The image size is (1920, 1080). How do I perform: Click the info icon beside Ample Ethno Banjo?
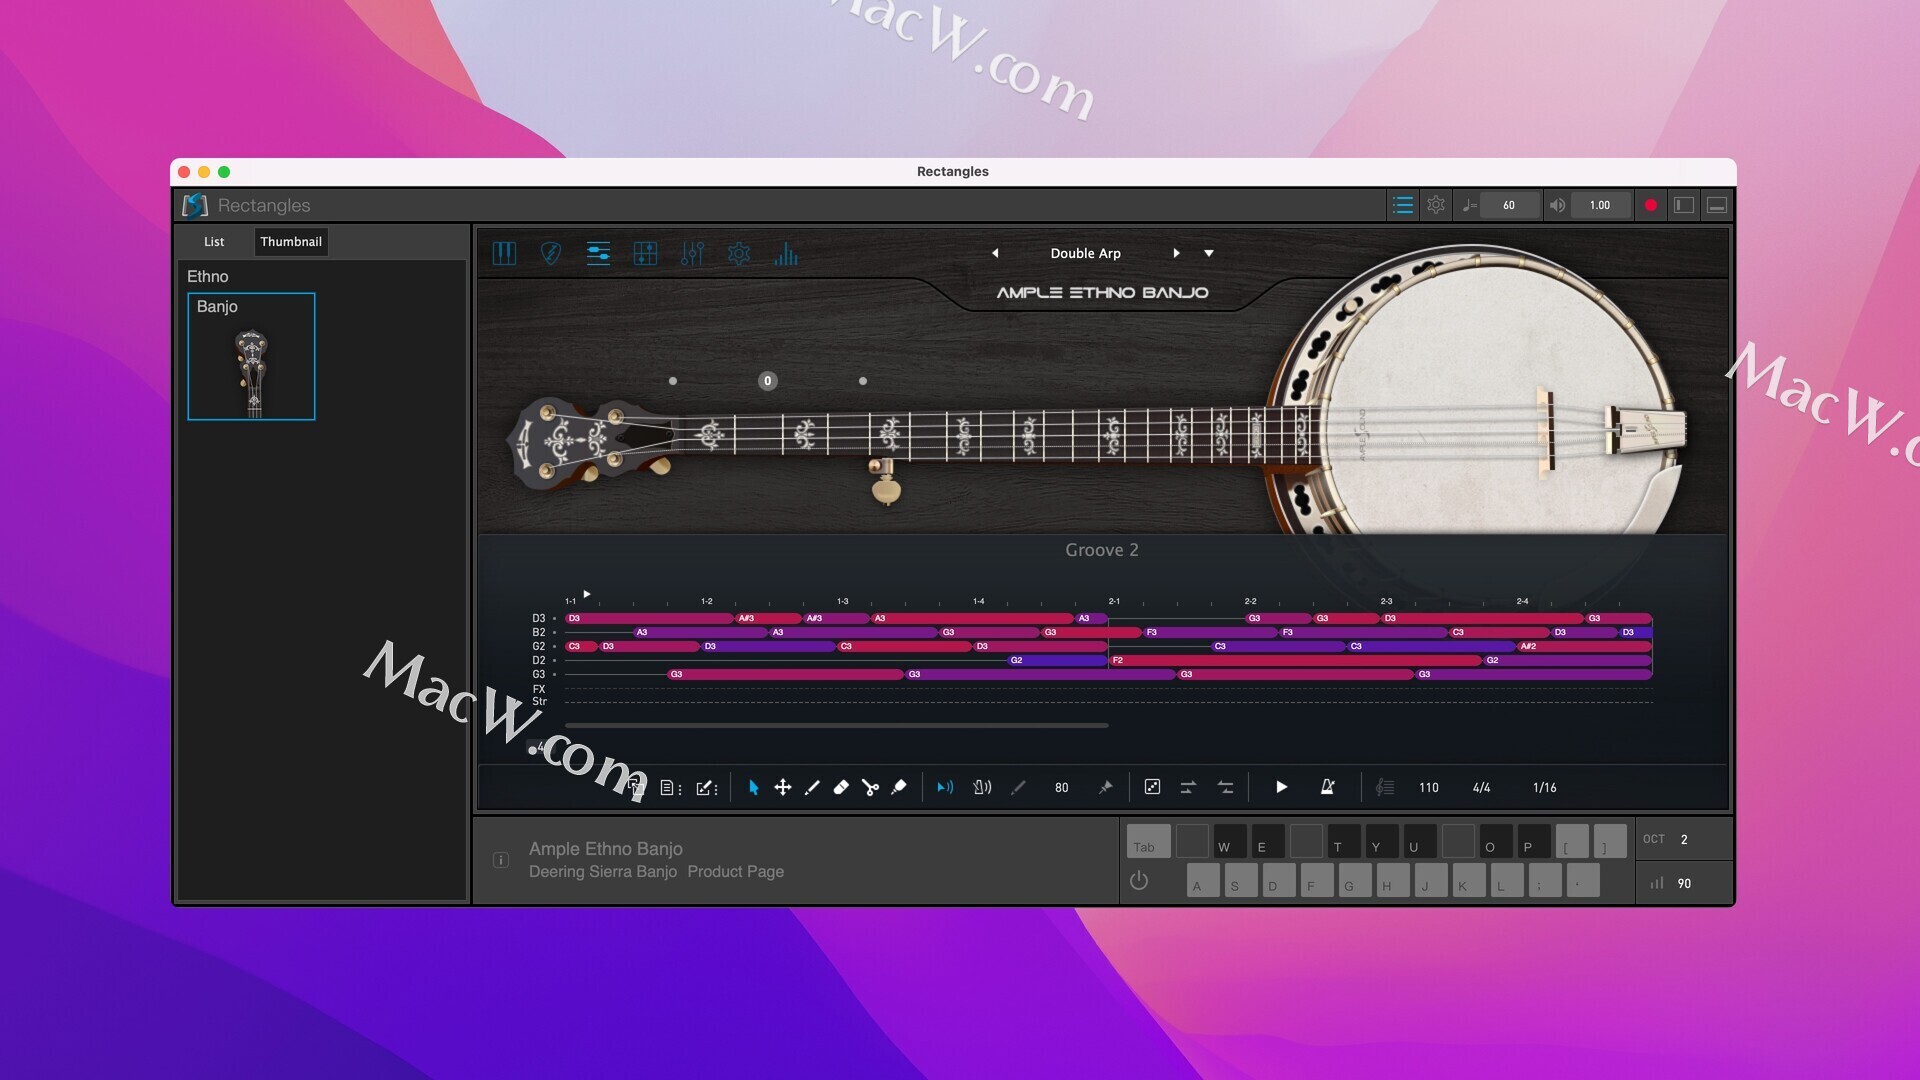(501, 860)
